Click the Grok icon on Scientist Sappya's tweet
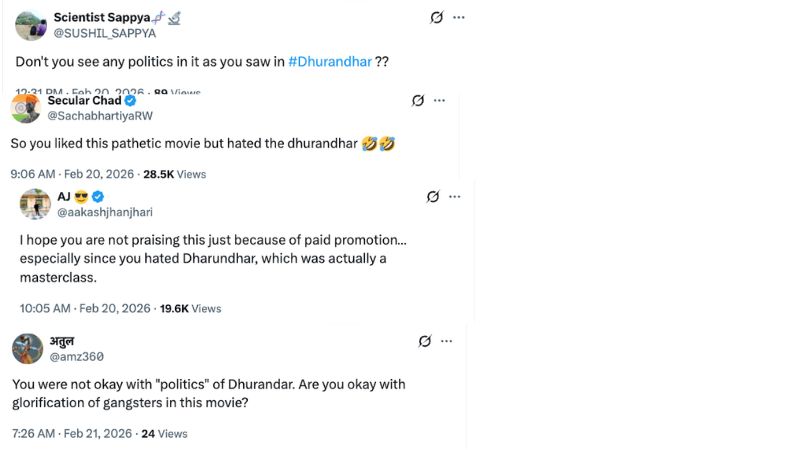This screenshot has height=450, width=800. (436, 18)
